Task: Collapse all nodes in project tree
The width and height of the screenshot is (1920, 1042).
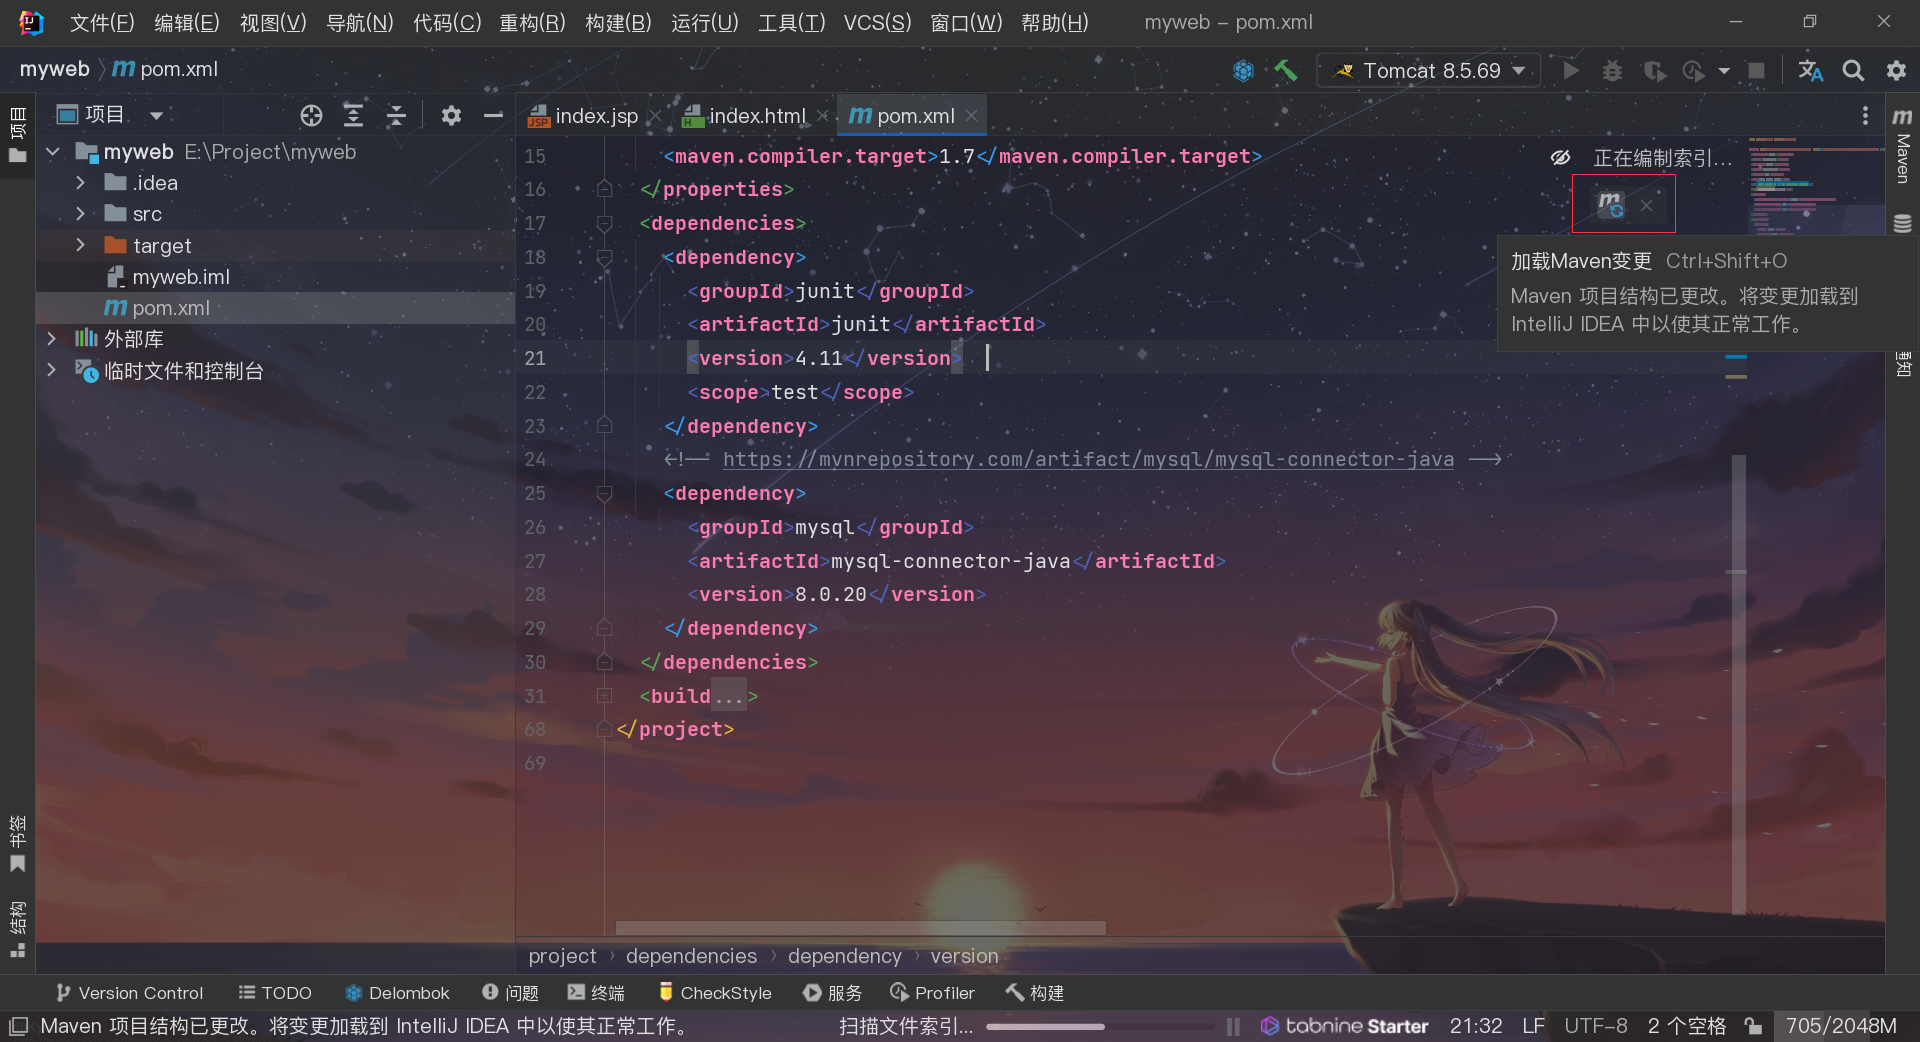Action: [396, 116]
